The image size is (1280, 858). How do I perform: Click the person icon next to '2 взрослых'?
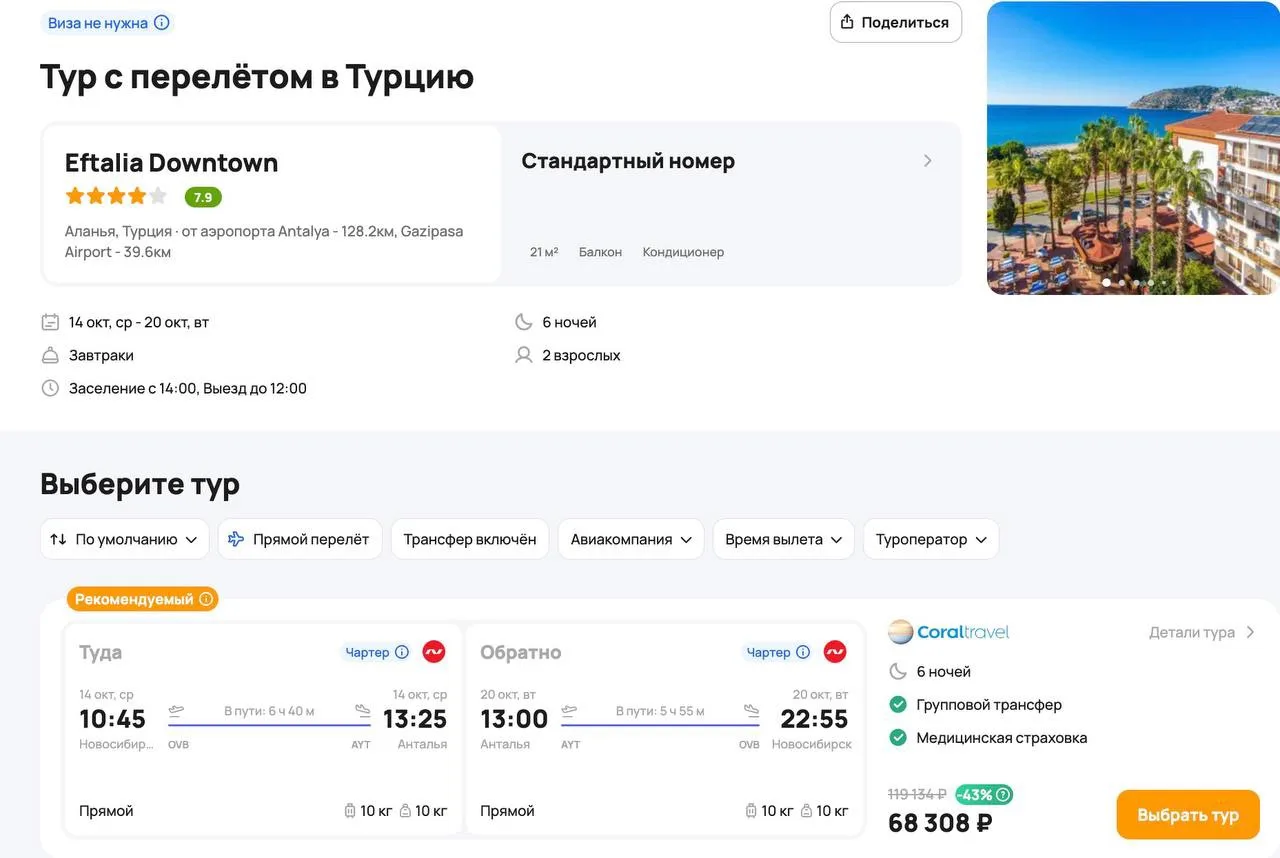click(524, 355)
